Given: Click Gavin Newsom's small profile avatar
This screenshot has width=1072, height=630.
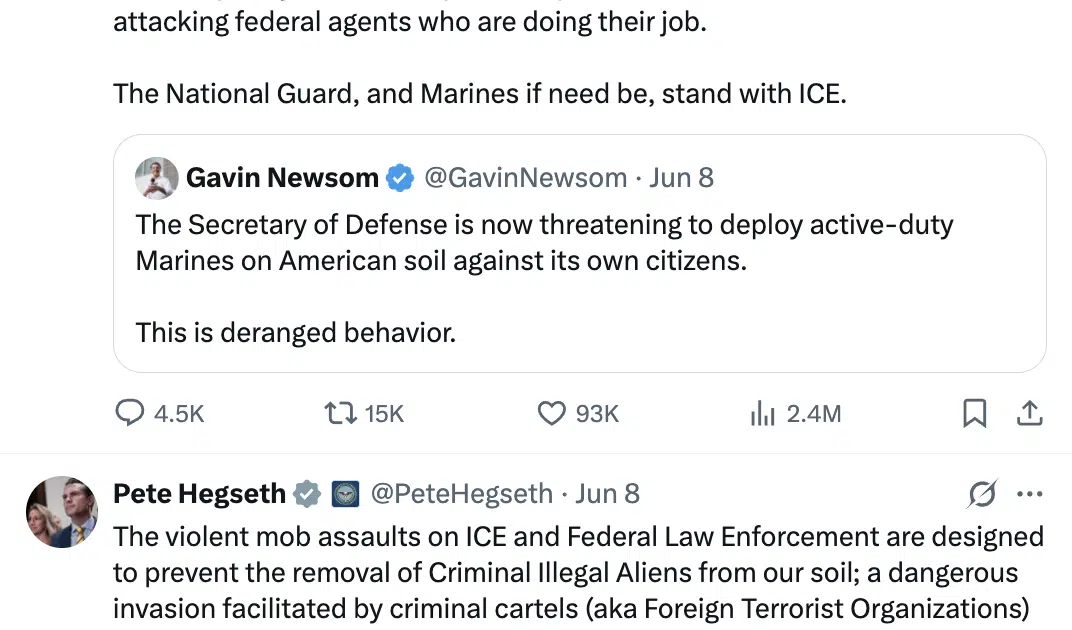Looking at the screenshot, I should [157, 178].
